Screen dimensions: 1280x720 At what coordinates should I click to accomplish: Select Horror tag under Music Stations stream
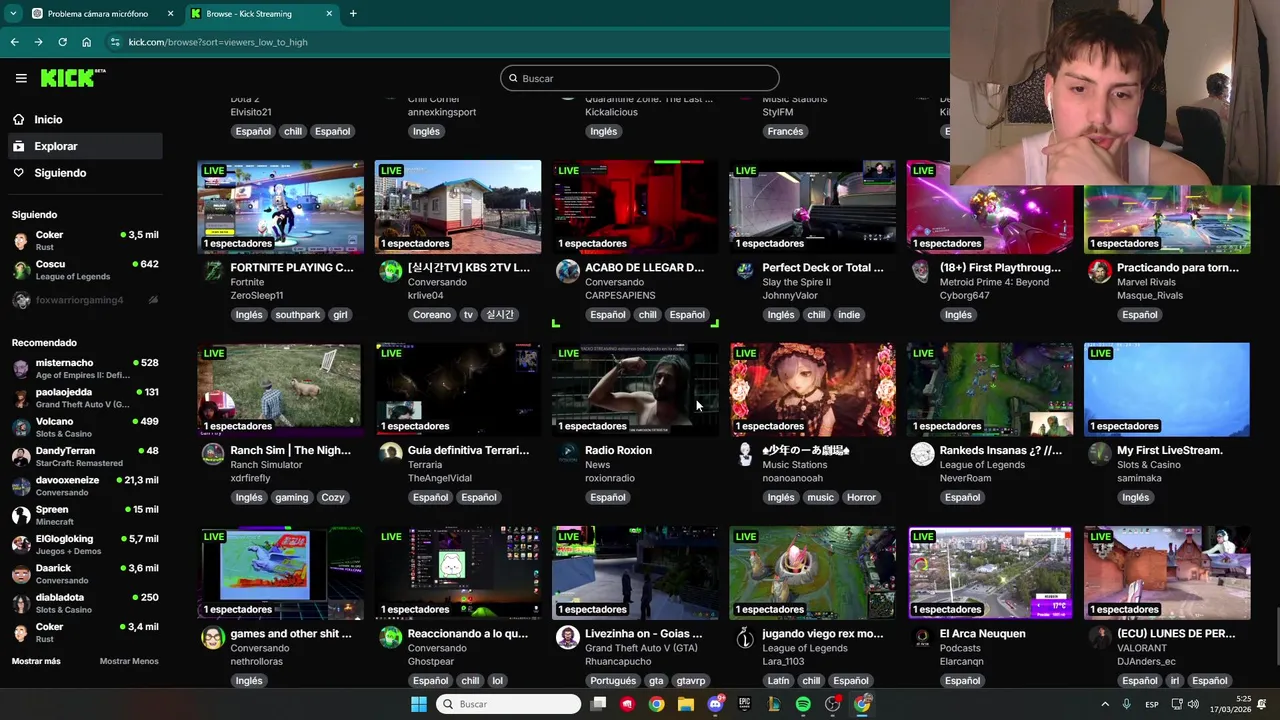pyautogui.click(x=861, y=497)
